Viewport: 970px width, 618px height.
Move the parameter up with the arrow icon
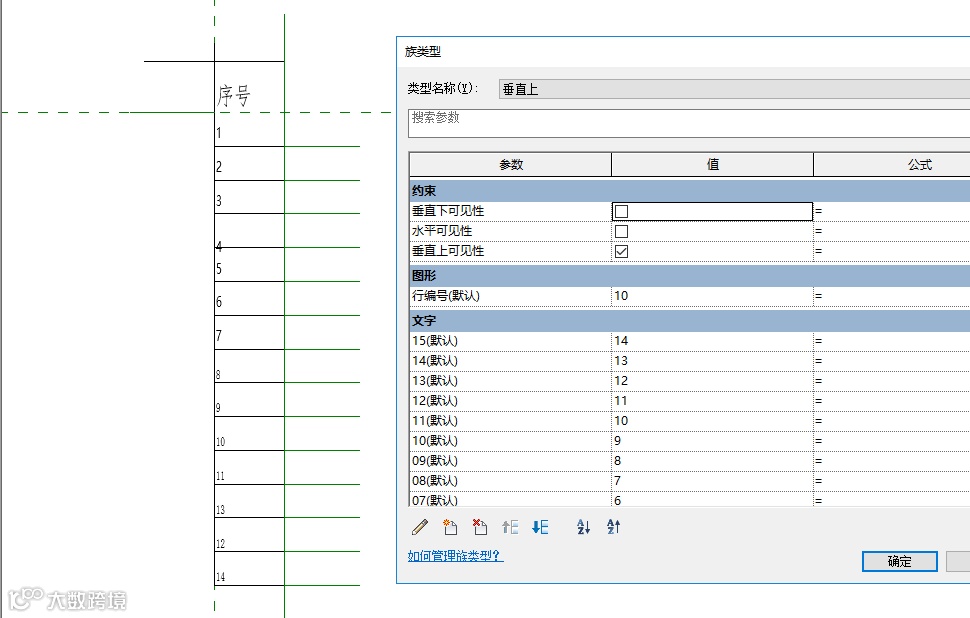[x=510, y=527]
